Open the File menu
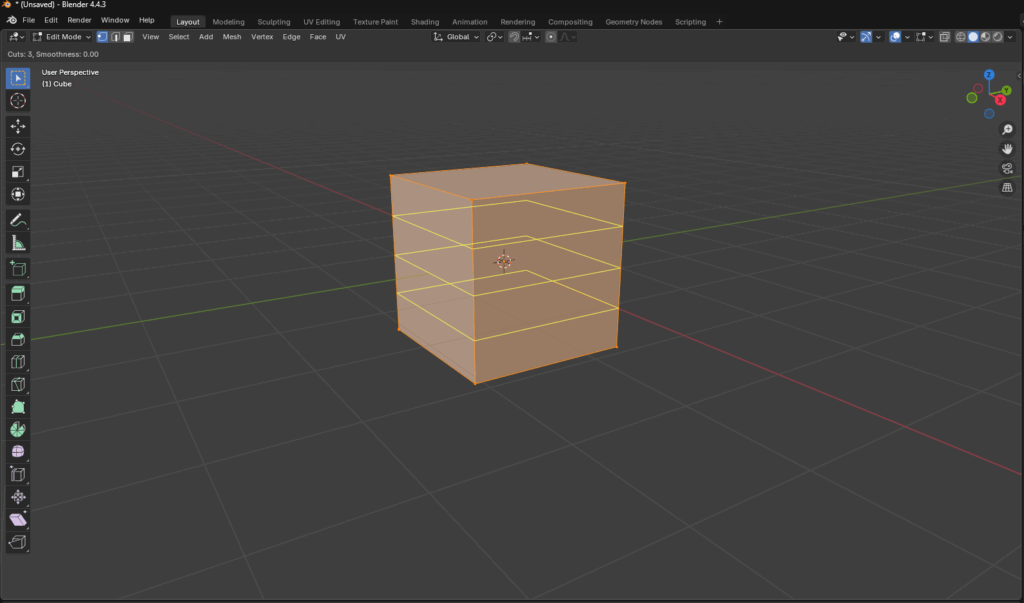 (29, 20)
